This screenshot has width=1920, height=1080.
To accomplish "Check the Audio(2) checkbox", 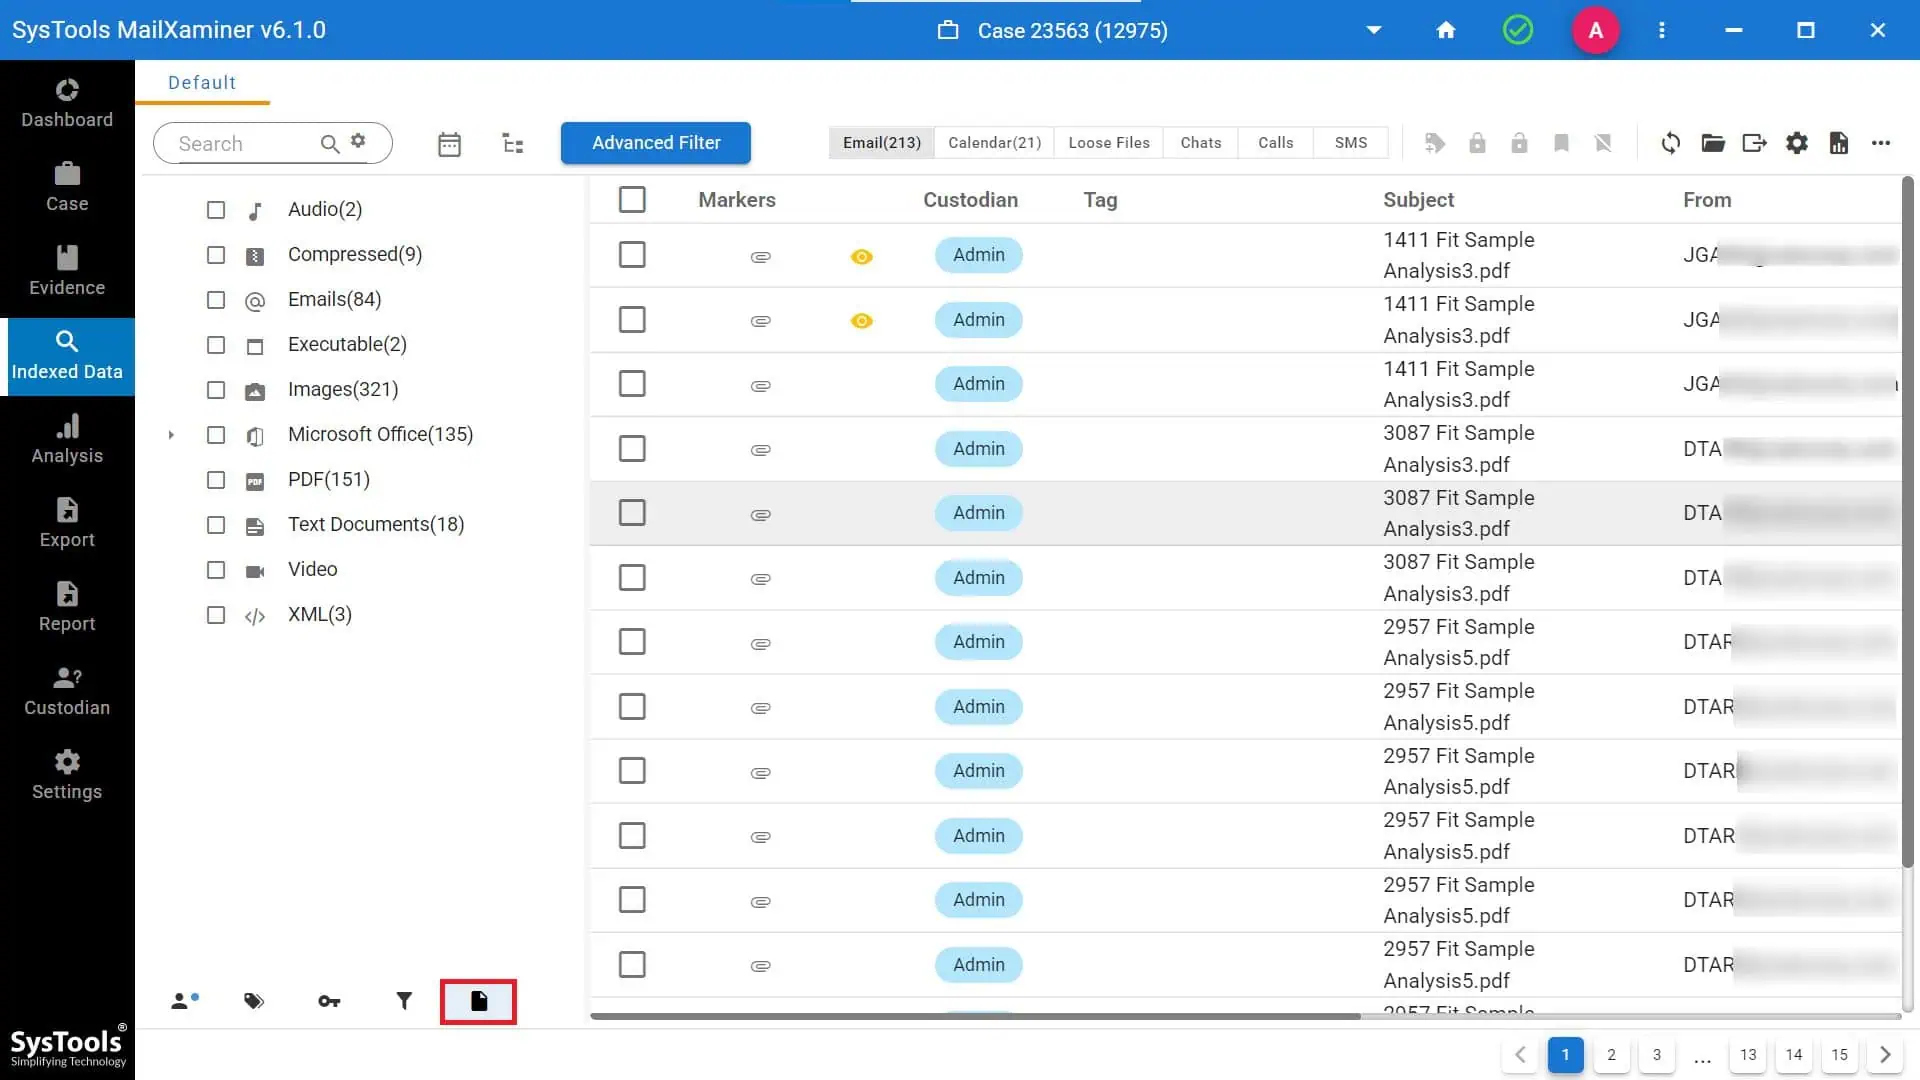I will [x=216, y=210].
